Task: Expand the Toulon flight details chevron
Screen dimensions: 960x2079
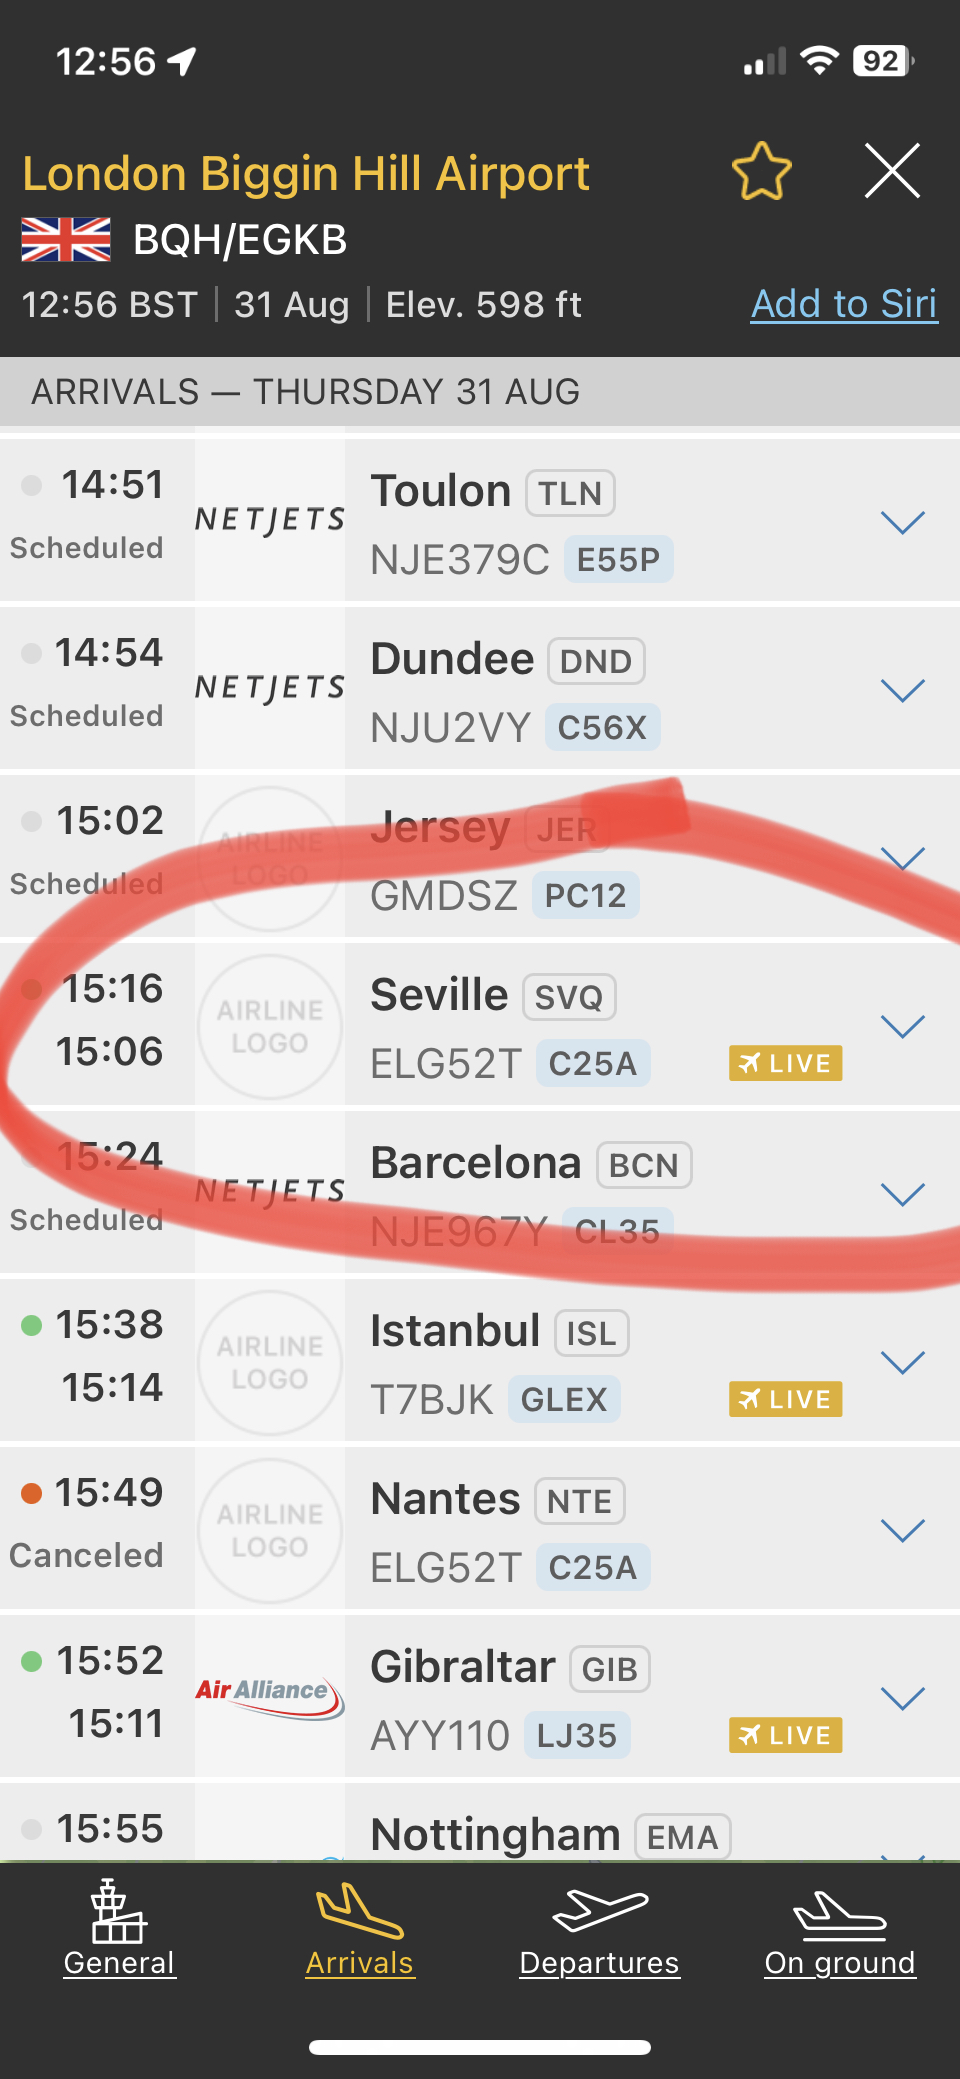Action: point(903,522)
